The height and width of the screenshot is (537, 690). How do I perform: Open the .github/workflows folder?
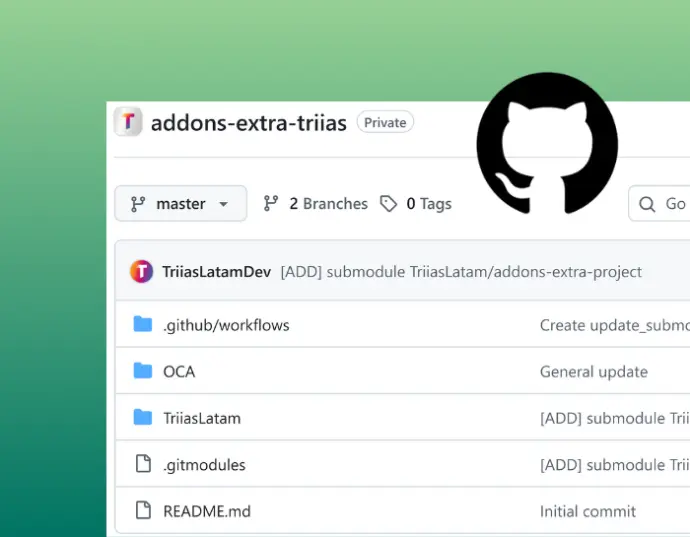[226, 325]
